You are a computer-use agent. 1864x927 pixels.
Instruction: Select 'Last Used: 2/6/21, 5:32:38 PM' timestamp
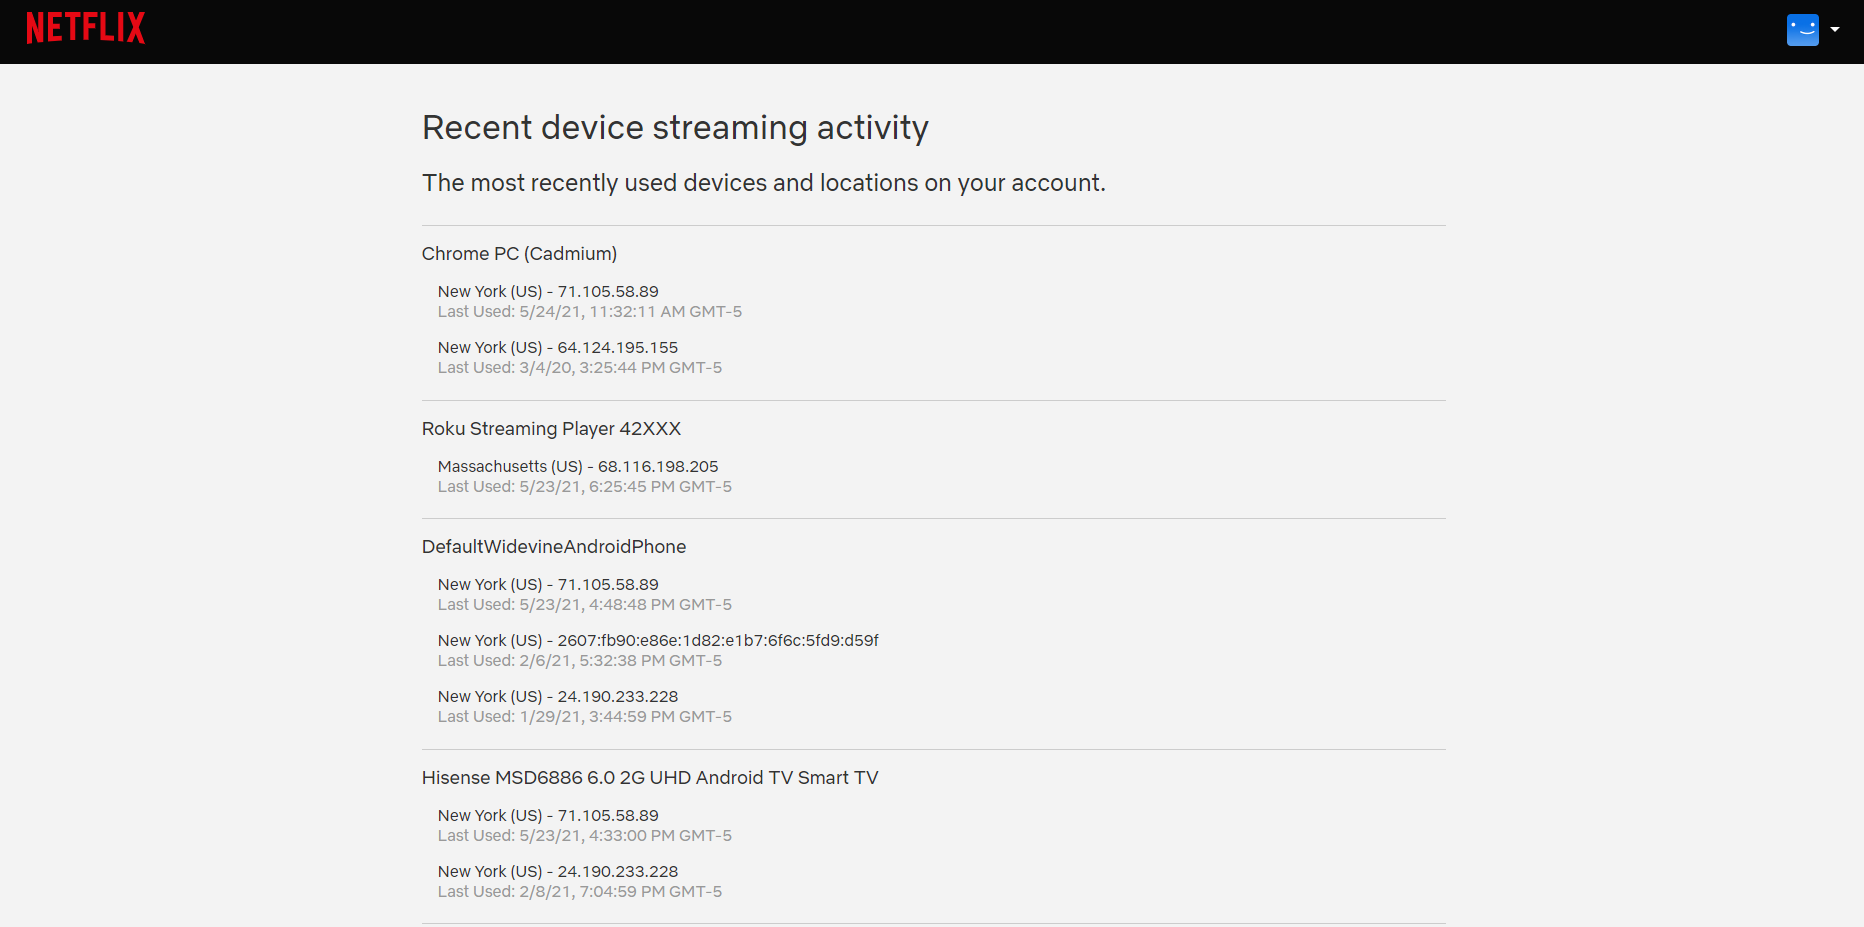point(580,661)
